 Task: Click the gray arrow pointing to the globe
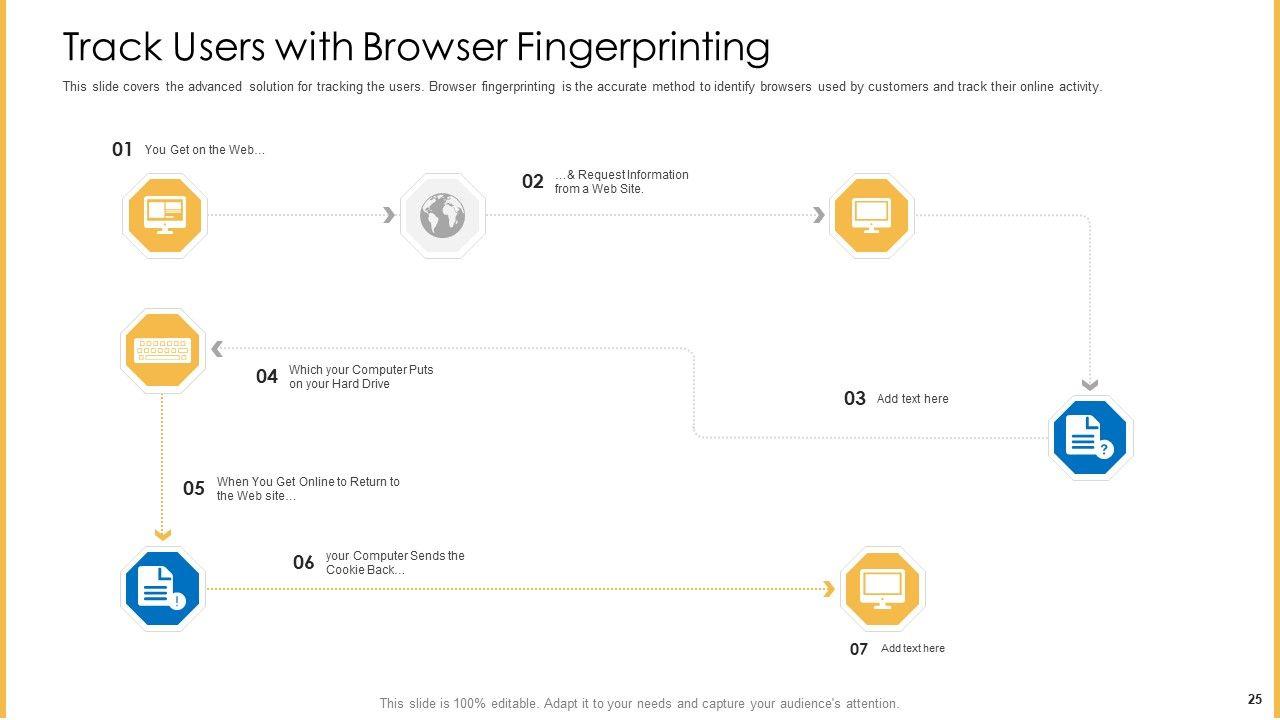[x=389, y=215]
